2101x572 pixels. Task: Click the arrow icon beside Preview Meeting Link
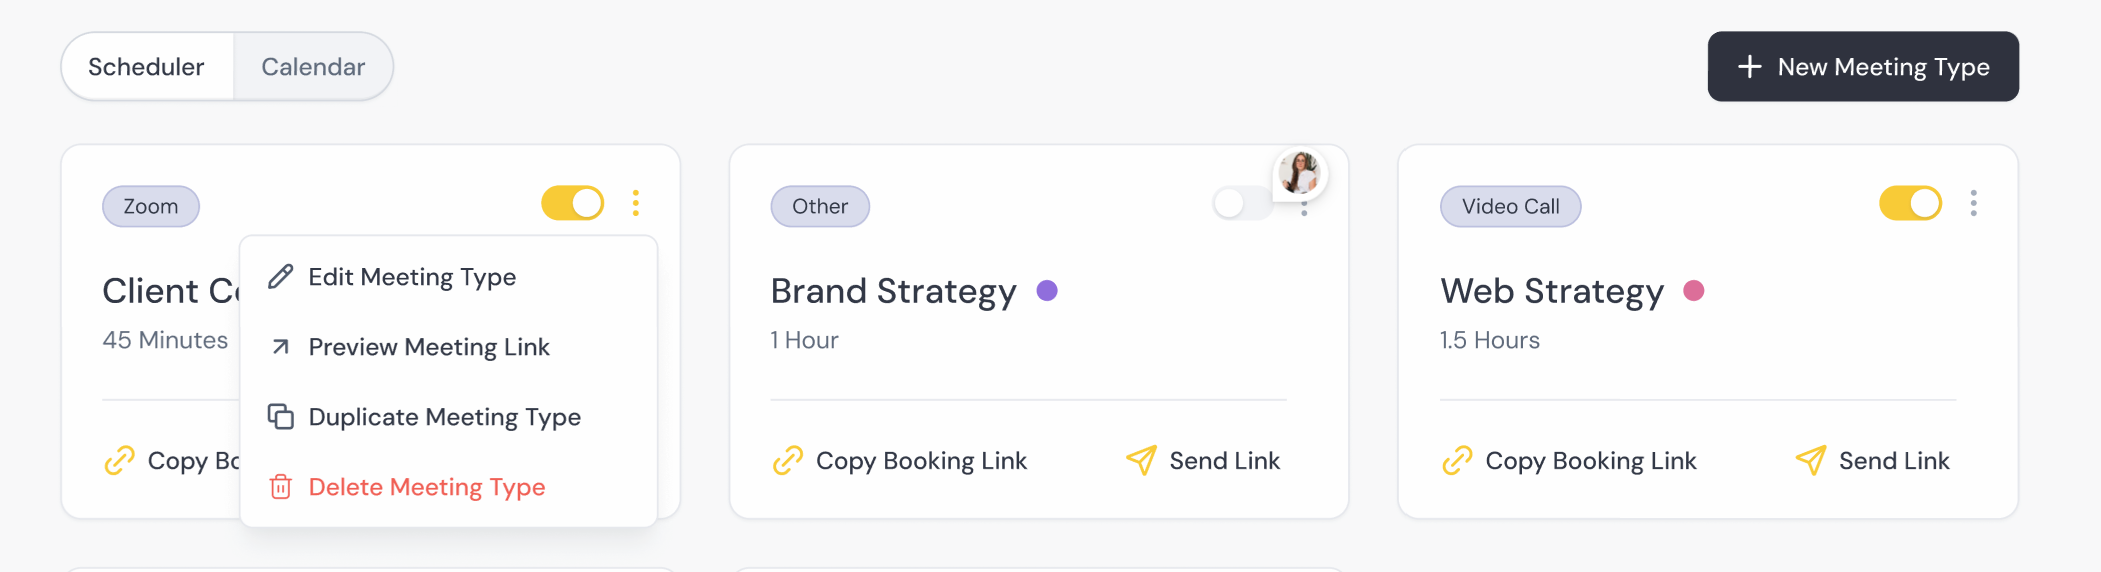point(281,347)
